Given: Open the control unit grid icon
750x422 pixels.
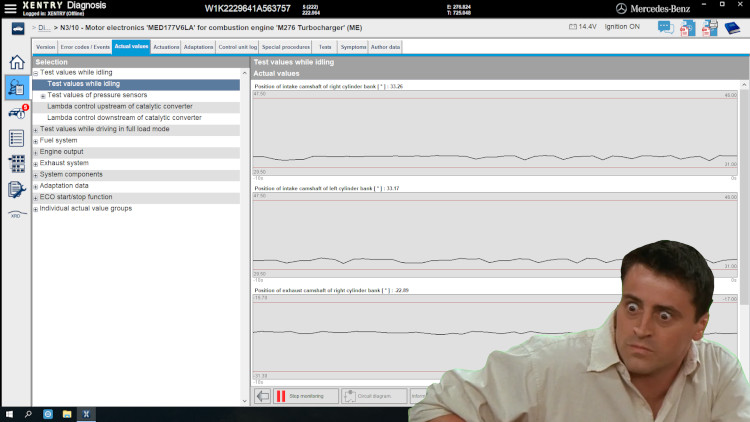Looking at the screenshot, I should [x=16, y=163].
